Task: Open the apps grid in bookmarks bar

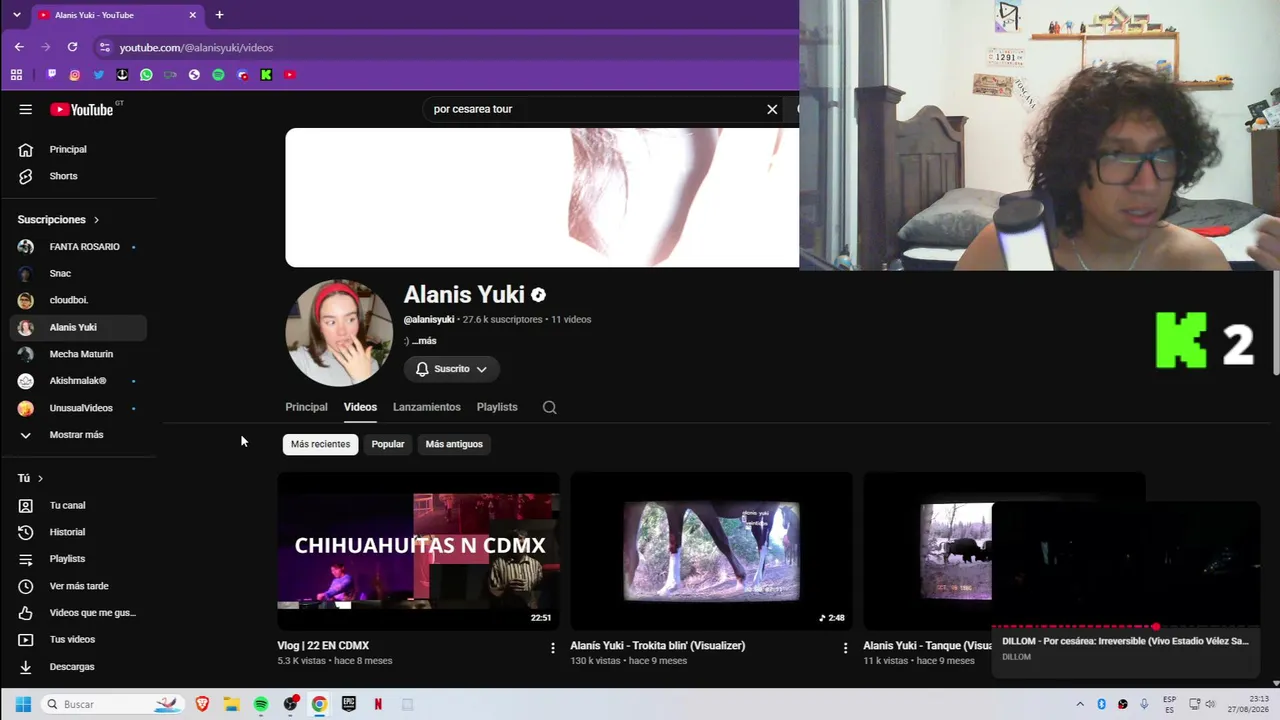Action: point(17,75)
